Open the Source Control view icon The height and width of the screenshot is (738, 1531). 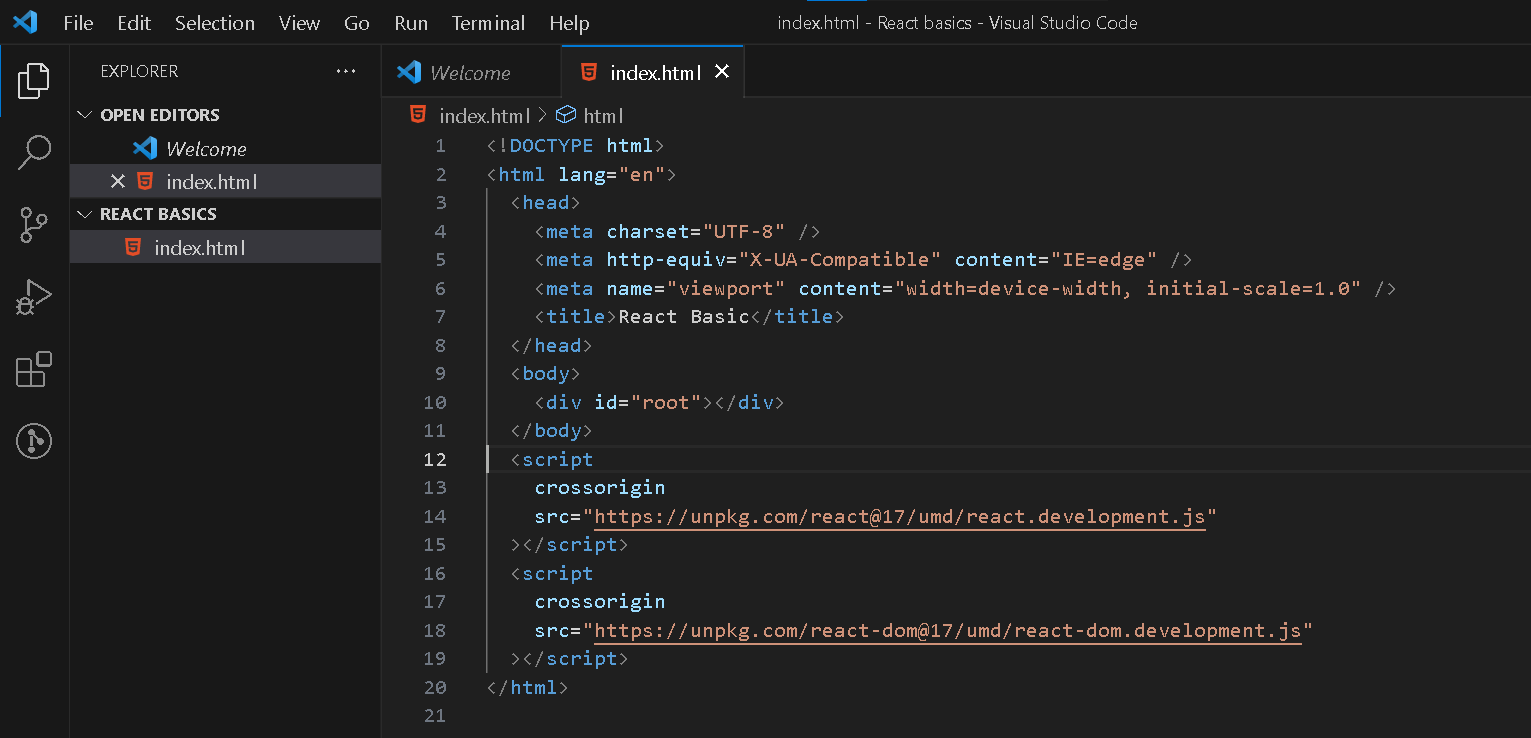tap(34, 225)
